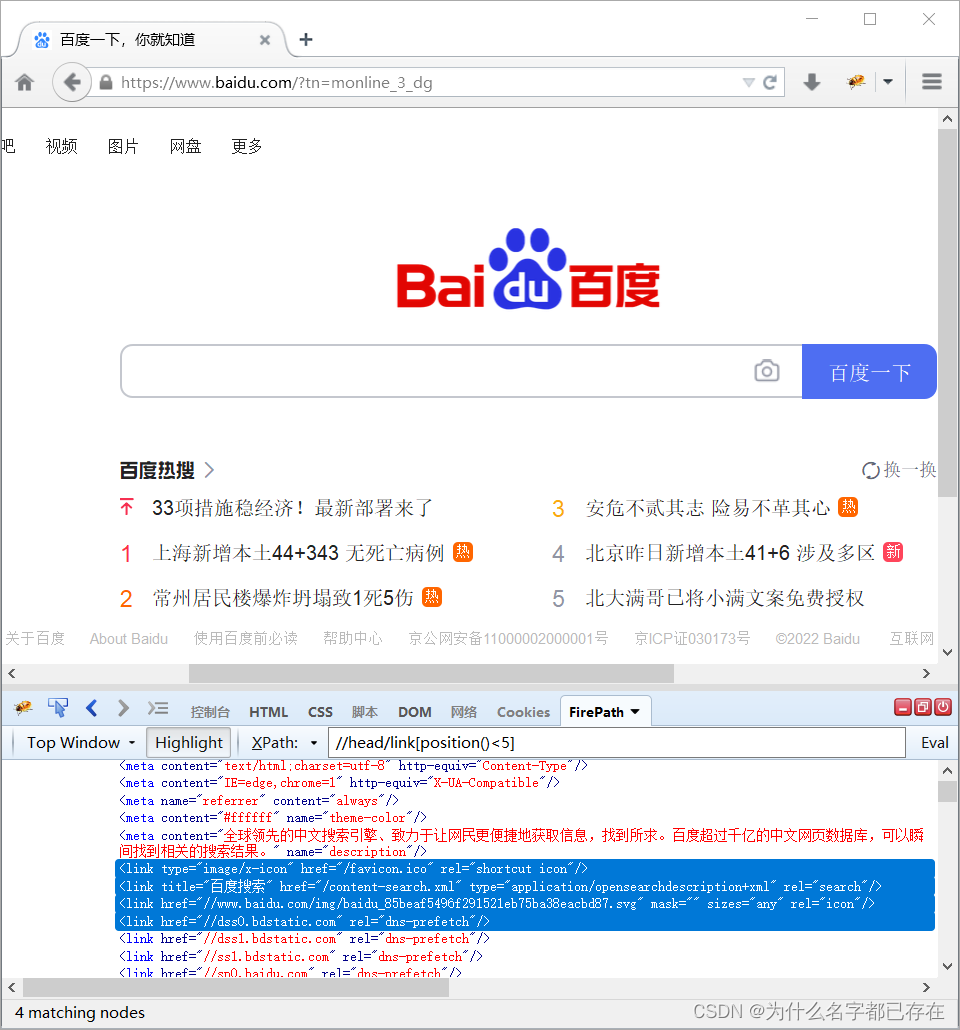This screenshot has width=960, height=1030.
Task: Open hot search 33项措施稳经济
Action: click(x=292, y=508)
